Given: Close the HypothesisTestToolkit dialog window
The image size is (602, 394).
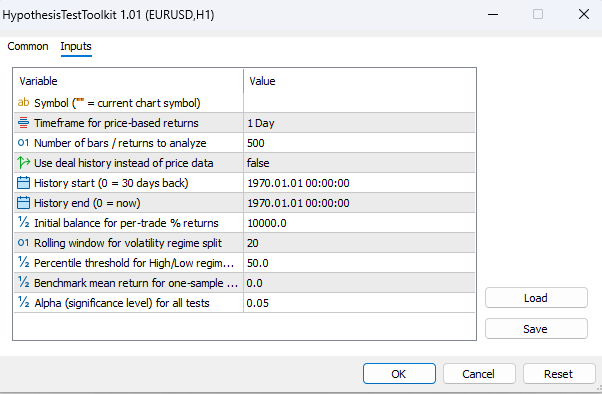Looking at the screenshot, I should (x=584, y=14).
